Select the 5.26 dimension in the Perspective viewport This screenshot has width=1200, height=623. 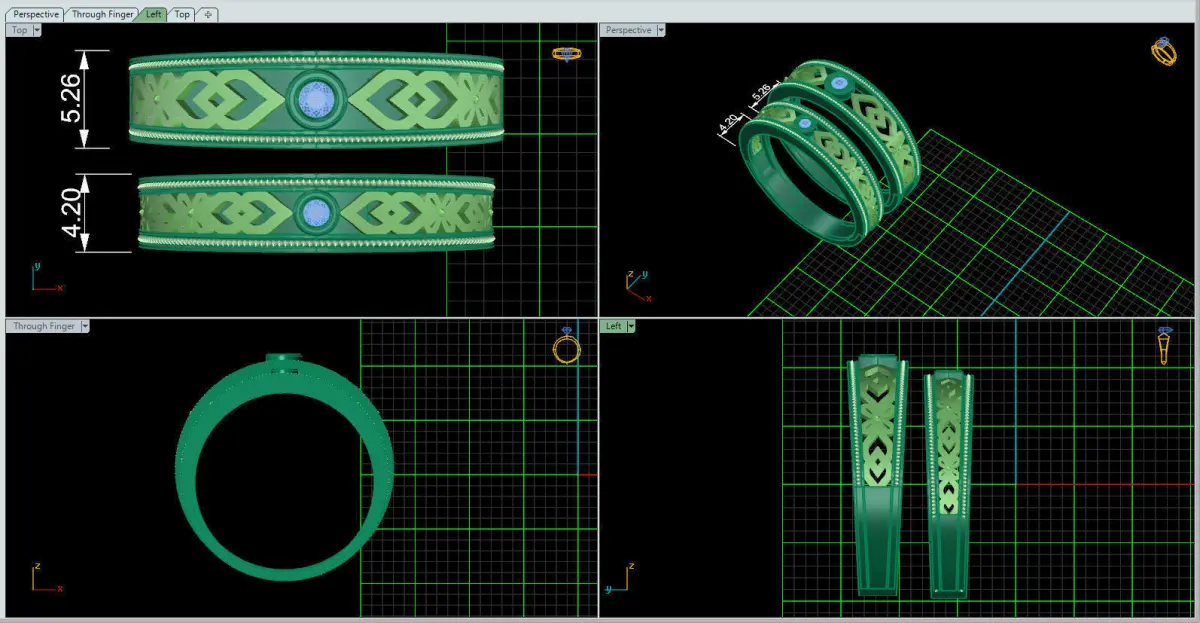pyautogui.click(x=762, y=94)
